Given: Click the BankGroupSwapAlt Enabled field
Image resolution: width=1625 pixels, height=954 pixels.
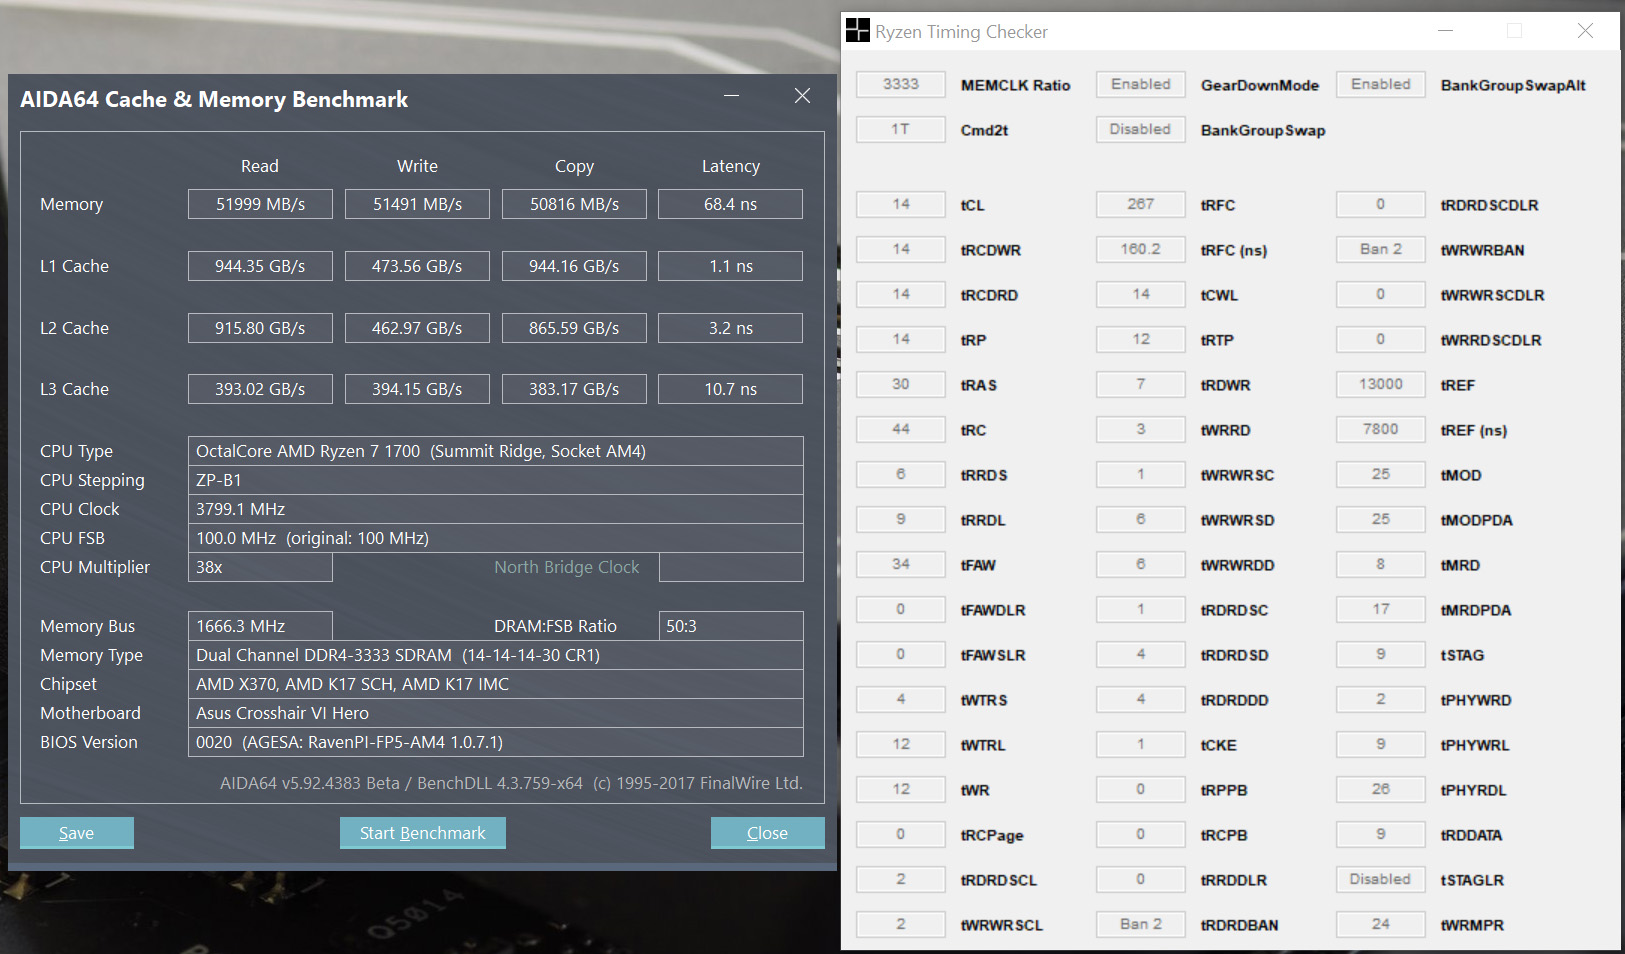Looking at the screenshot, I should (x=1381, y=84).
